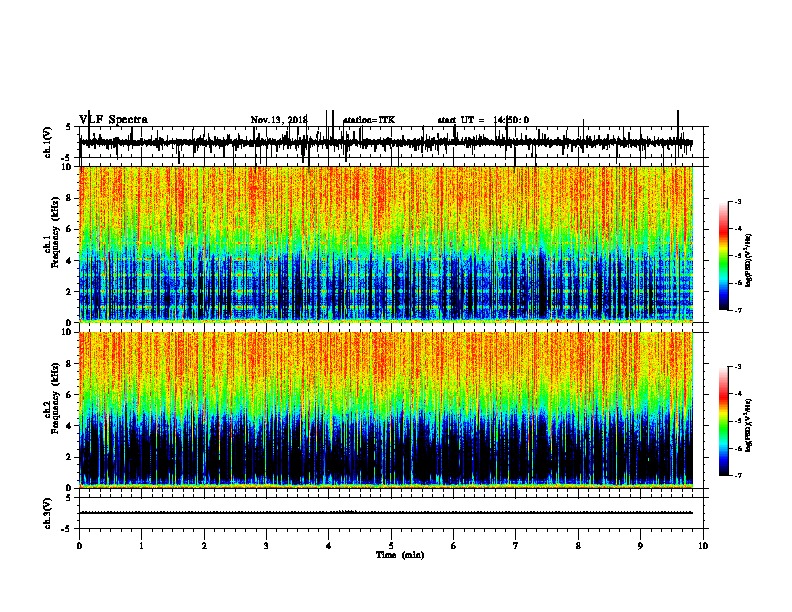Click the 'station=ITK' header text
The image size is (792, 612).
pyautogui.click(x=369, y=120)
